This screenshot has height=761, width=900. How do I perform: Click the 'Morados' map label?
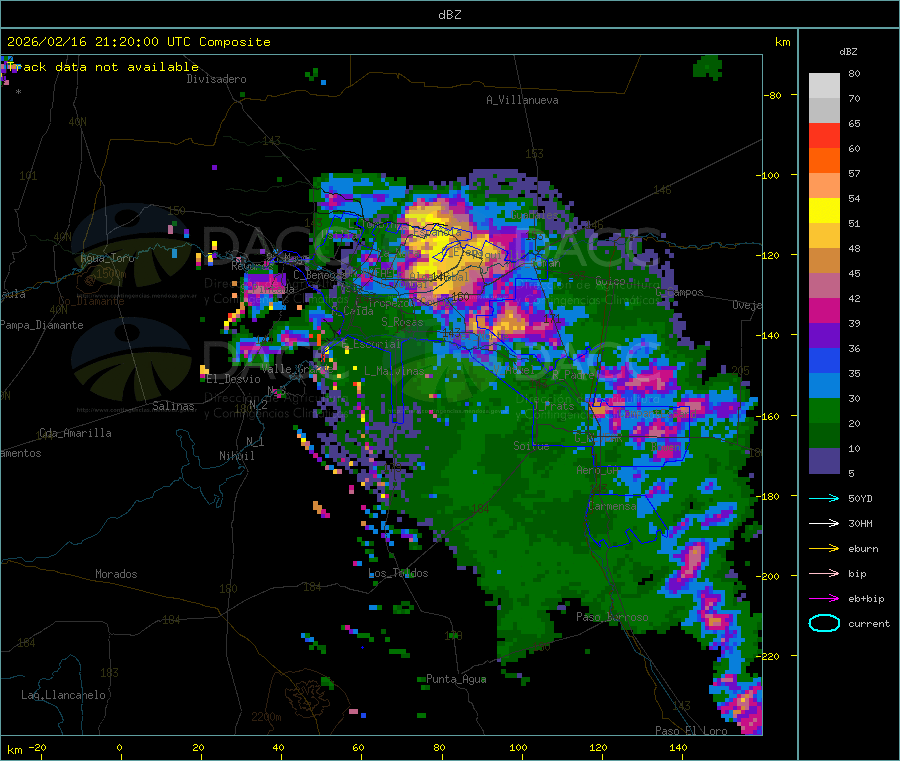pos(116,574)
